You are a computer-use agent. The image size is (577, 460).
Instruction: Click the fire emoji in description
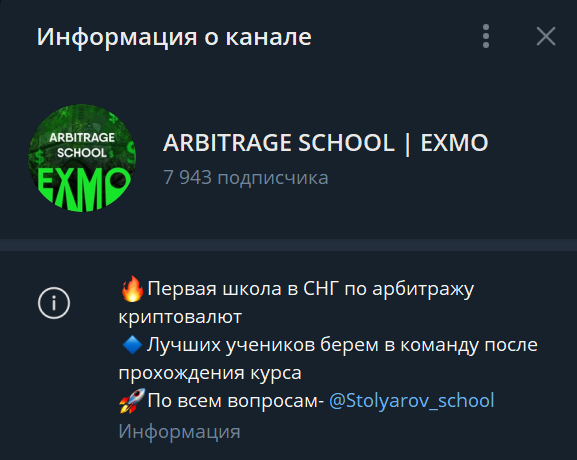pyautogui.click(x=132, y=289)
